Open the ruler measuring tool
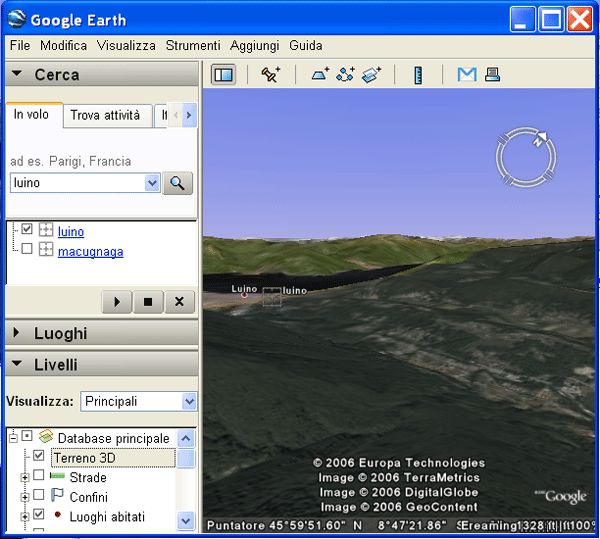Image resolution: width=600 pixels, height=539 pixels. coord(418,75)
